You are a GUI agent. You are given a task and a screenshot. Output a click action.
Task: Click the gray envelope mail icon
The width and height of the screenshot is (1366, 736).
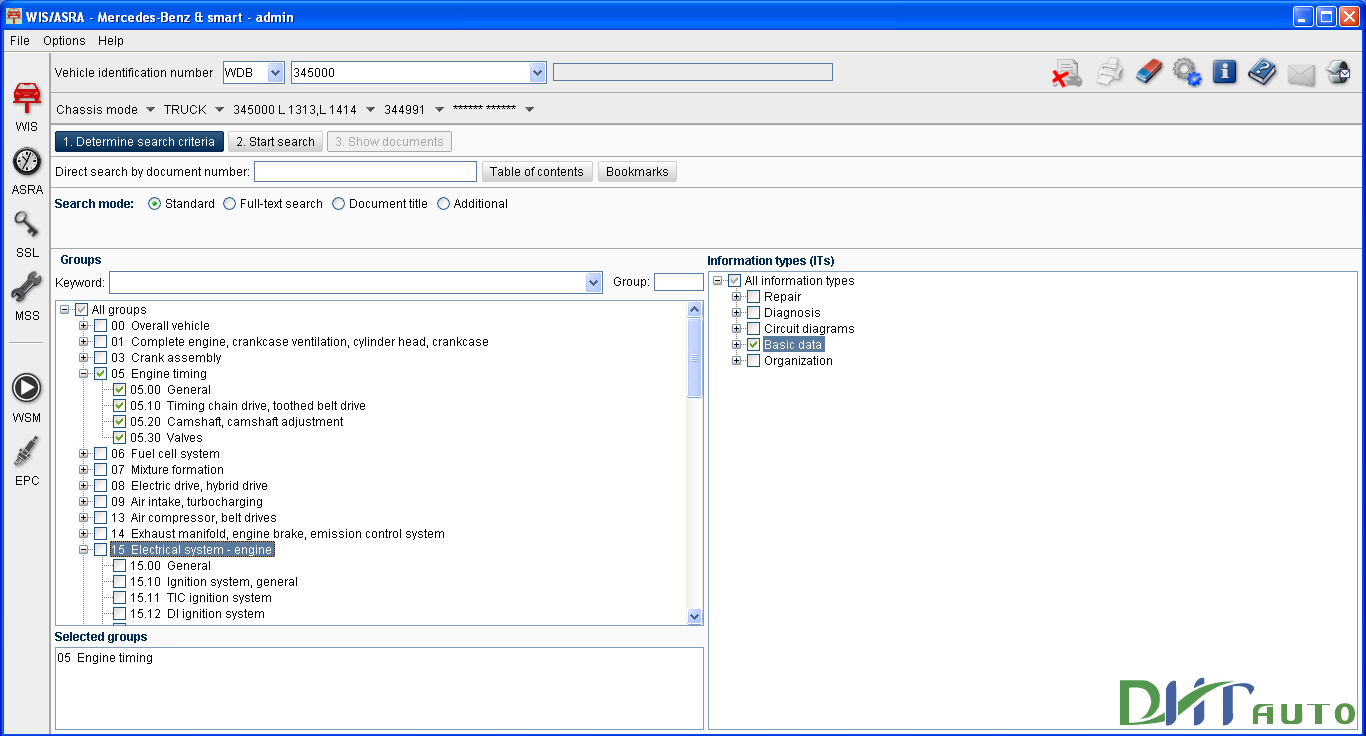(x=1301, y=74)
